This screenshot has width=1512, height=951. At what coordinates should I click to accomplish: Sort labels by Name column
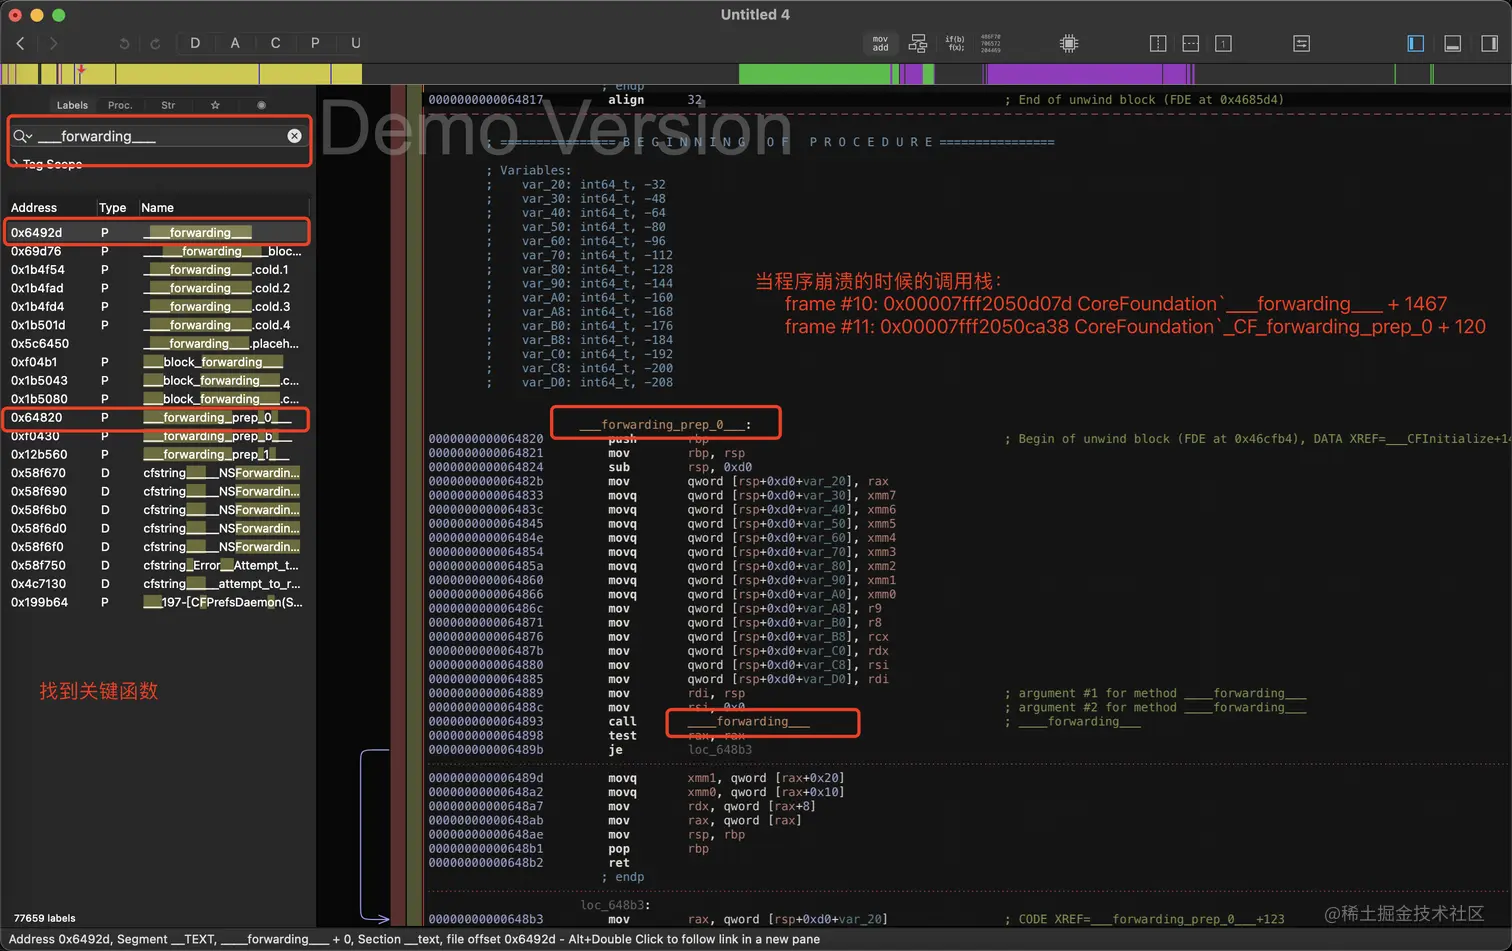(x=157, y=208)
